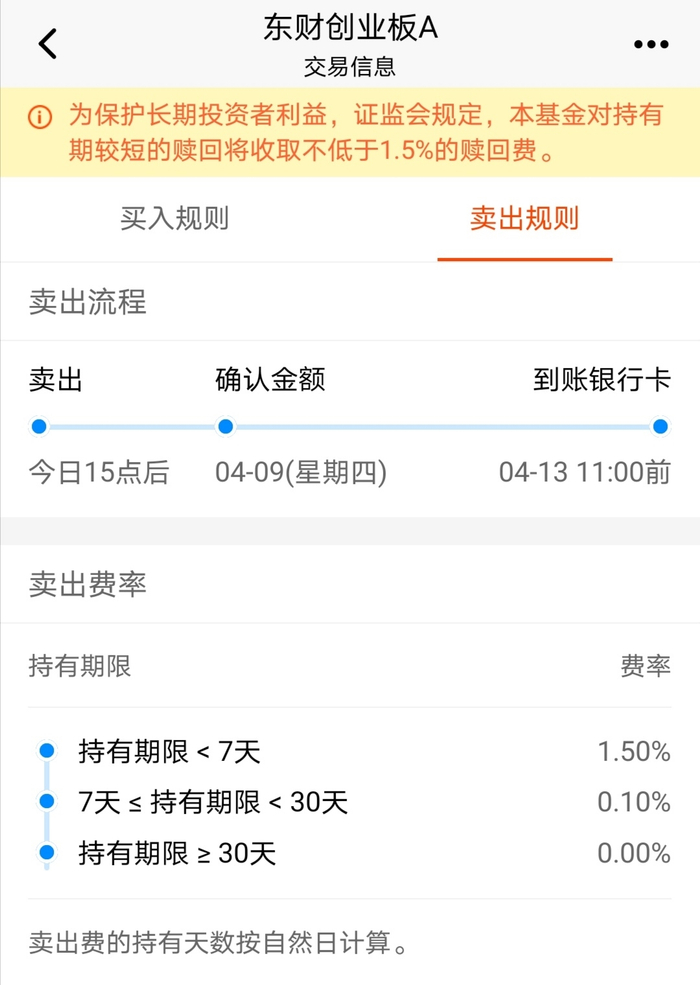Tap the 卖出费率 section header

88,584
